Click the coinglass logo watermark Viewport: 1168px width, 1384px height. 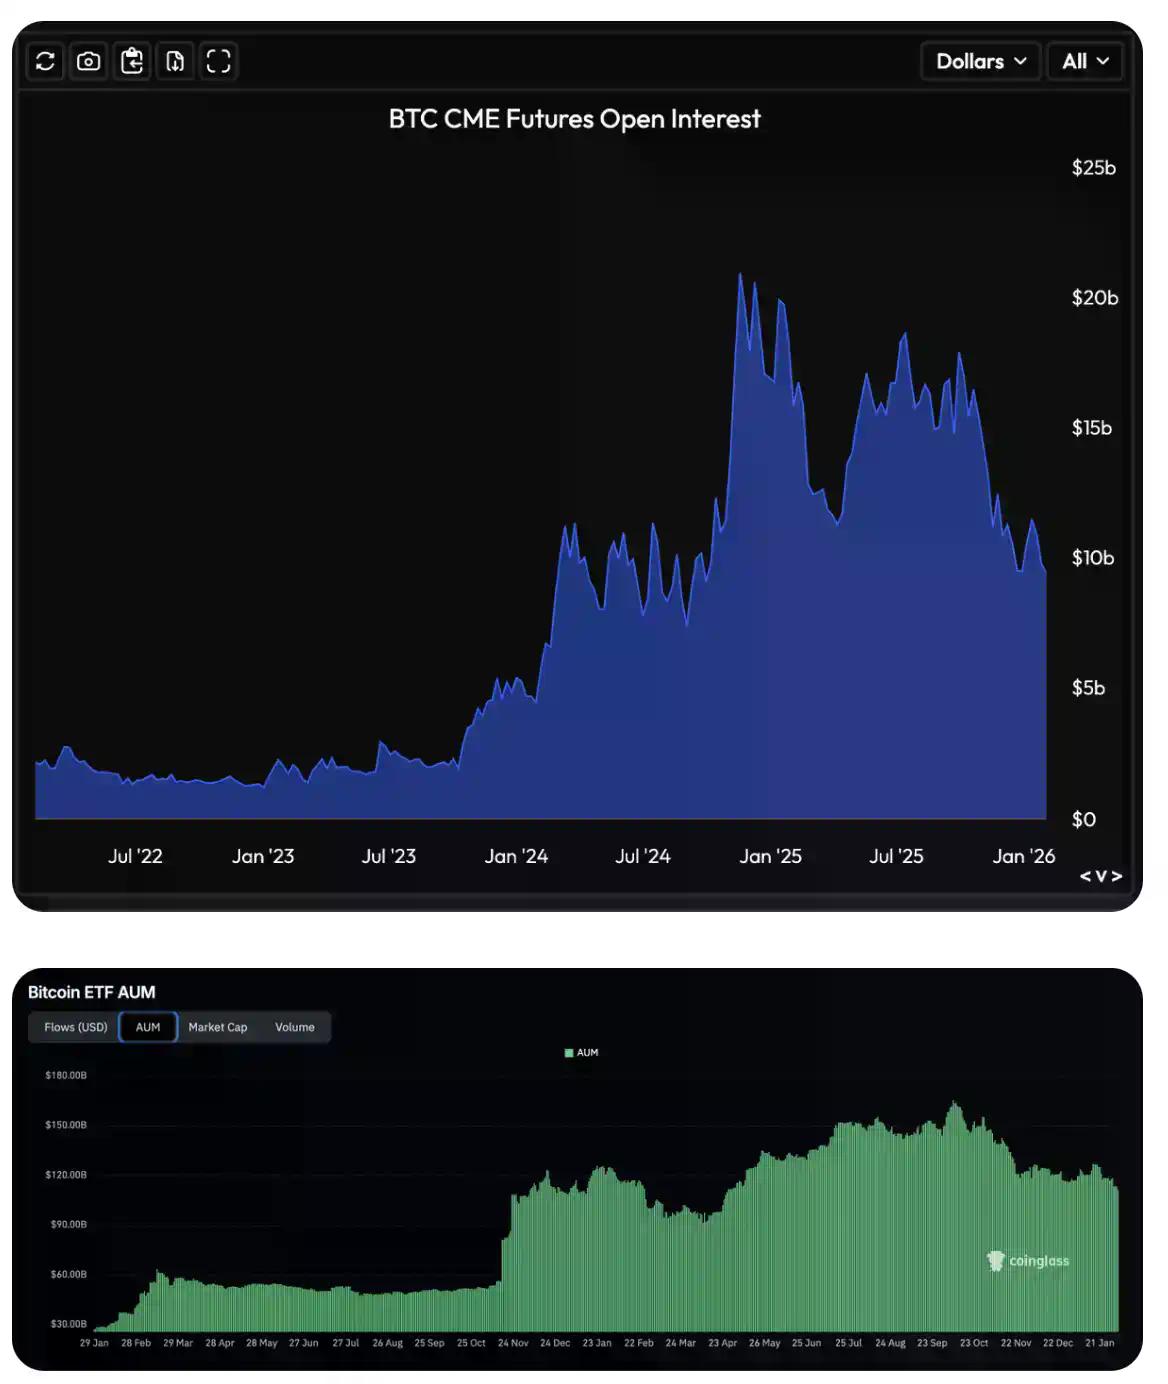point(994,1261)
